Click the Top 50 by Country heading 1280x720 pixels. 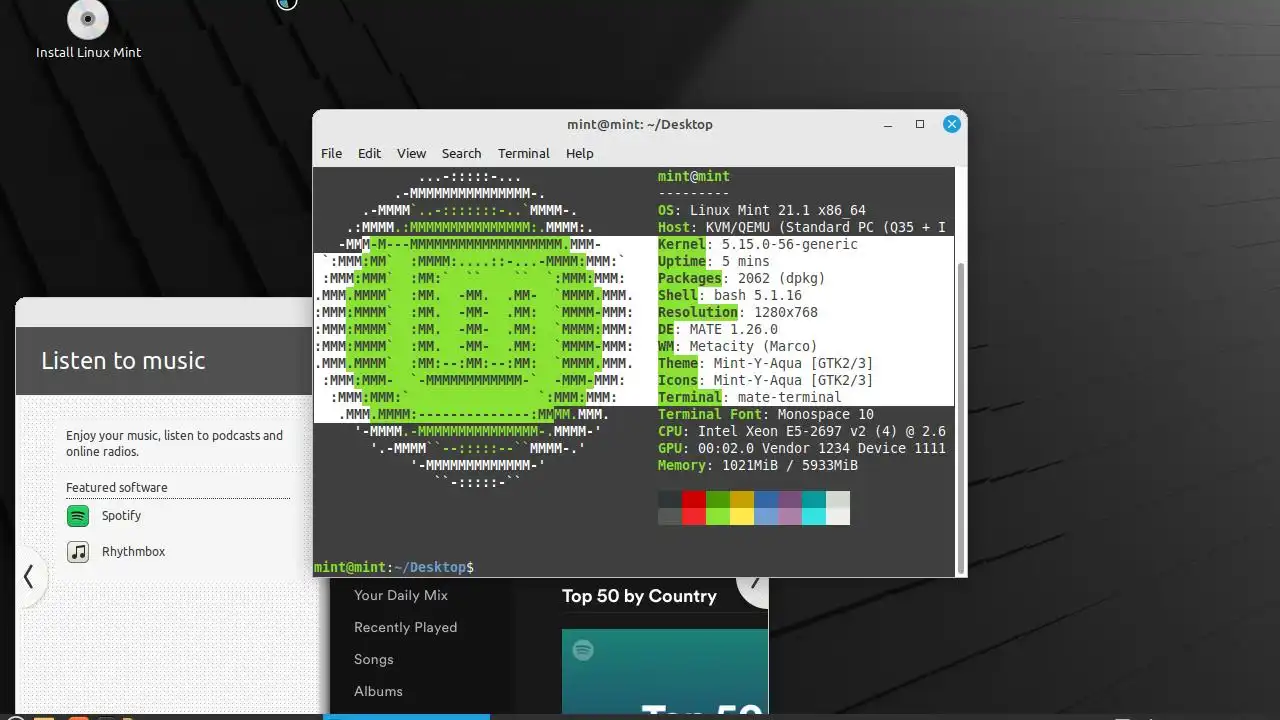tap(639, 596)
